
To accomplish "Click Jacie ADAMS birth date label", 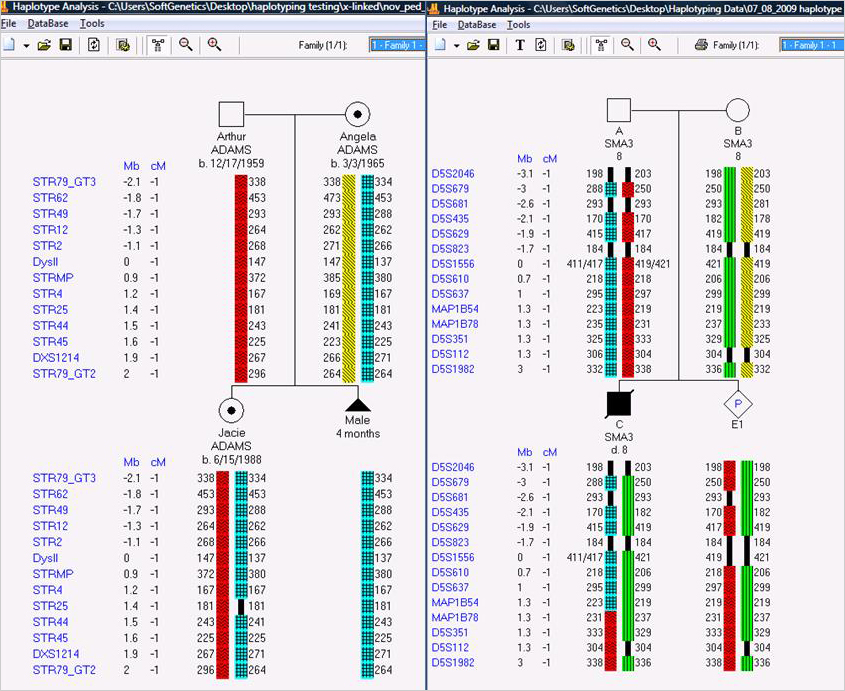I will coord(232,460).
